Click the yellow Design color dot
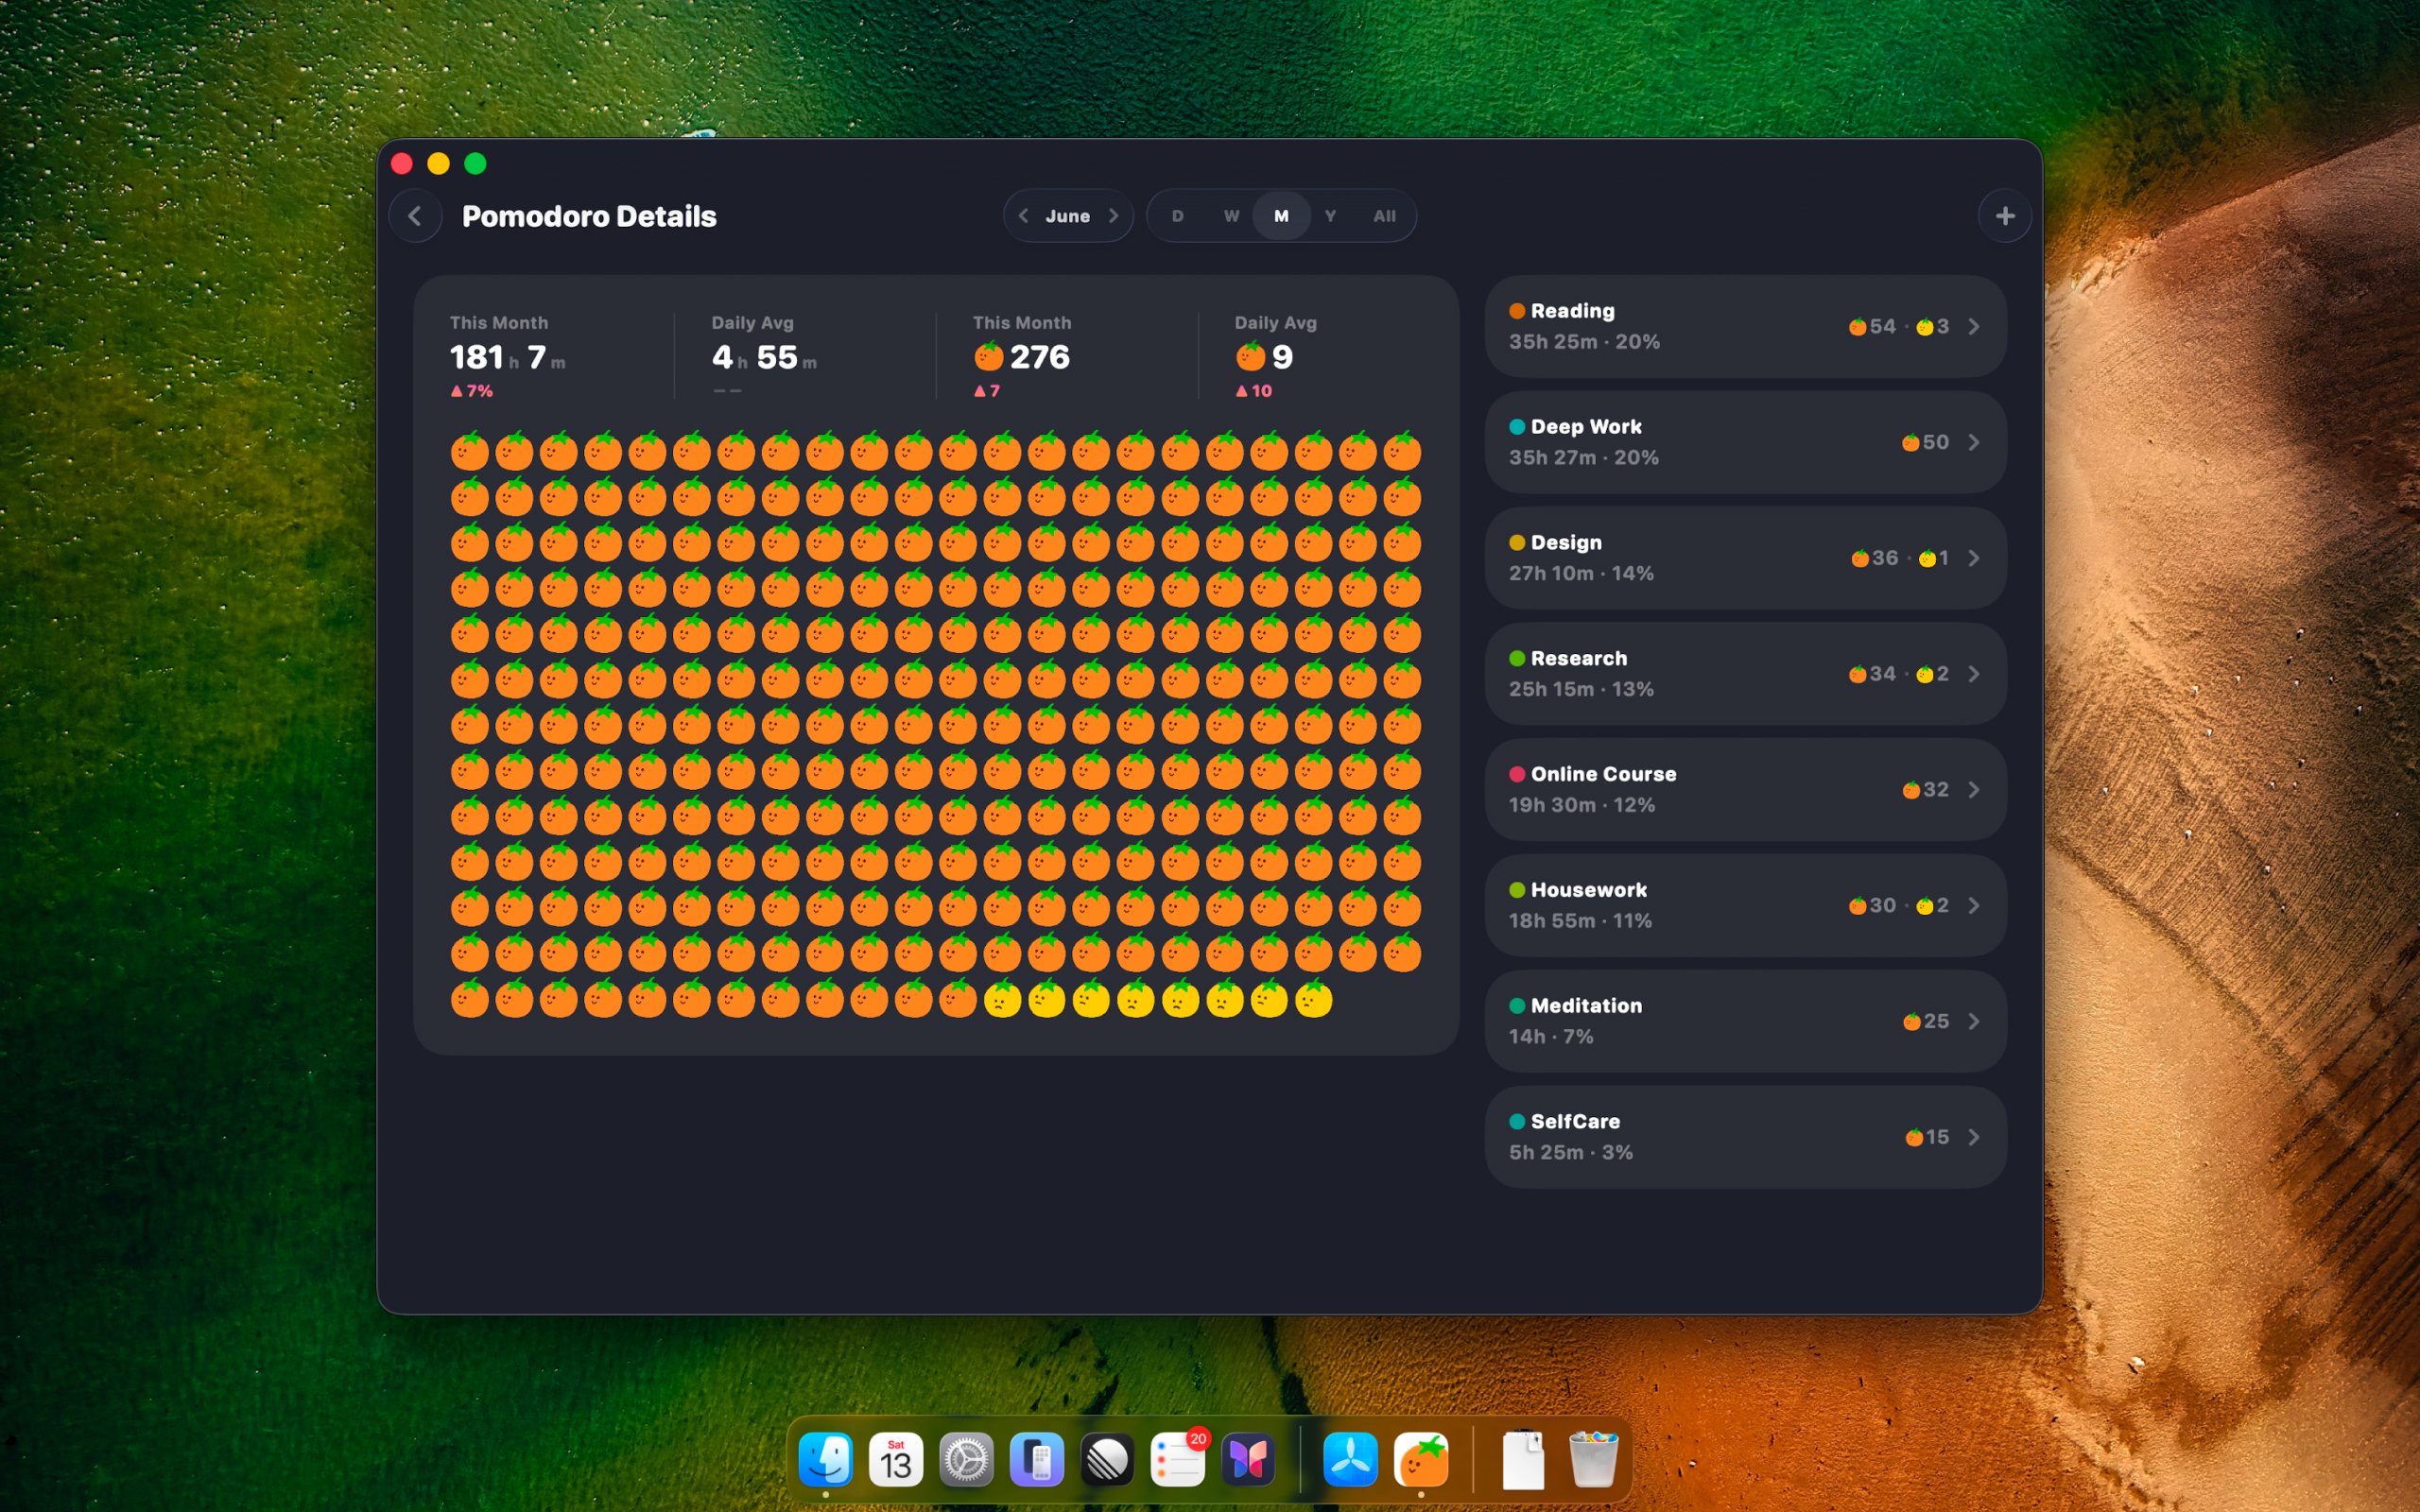 tap(1517, 542)
